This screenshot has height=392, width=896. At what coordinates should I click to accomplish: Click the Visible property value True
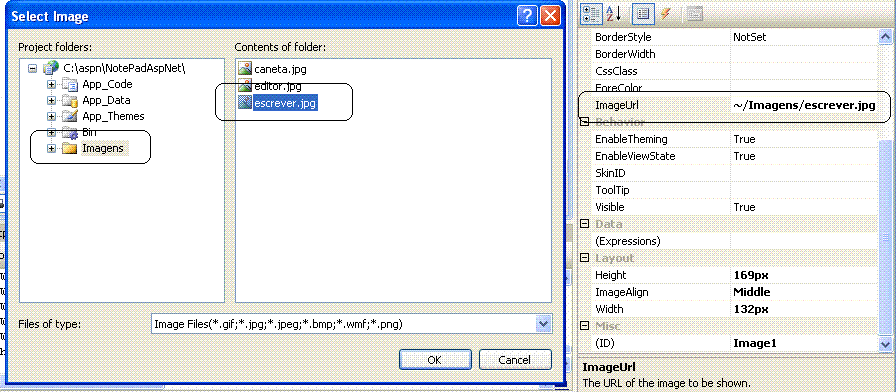[x=745, y=207]
